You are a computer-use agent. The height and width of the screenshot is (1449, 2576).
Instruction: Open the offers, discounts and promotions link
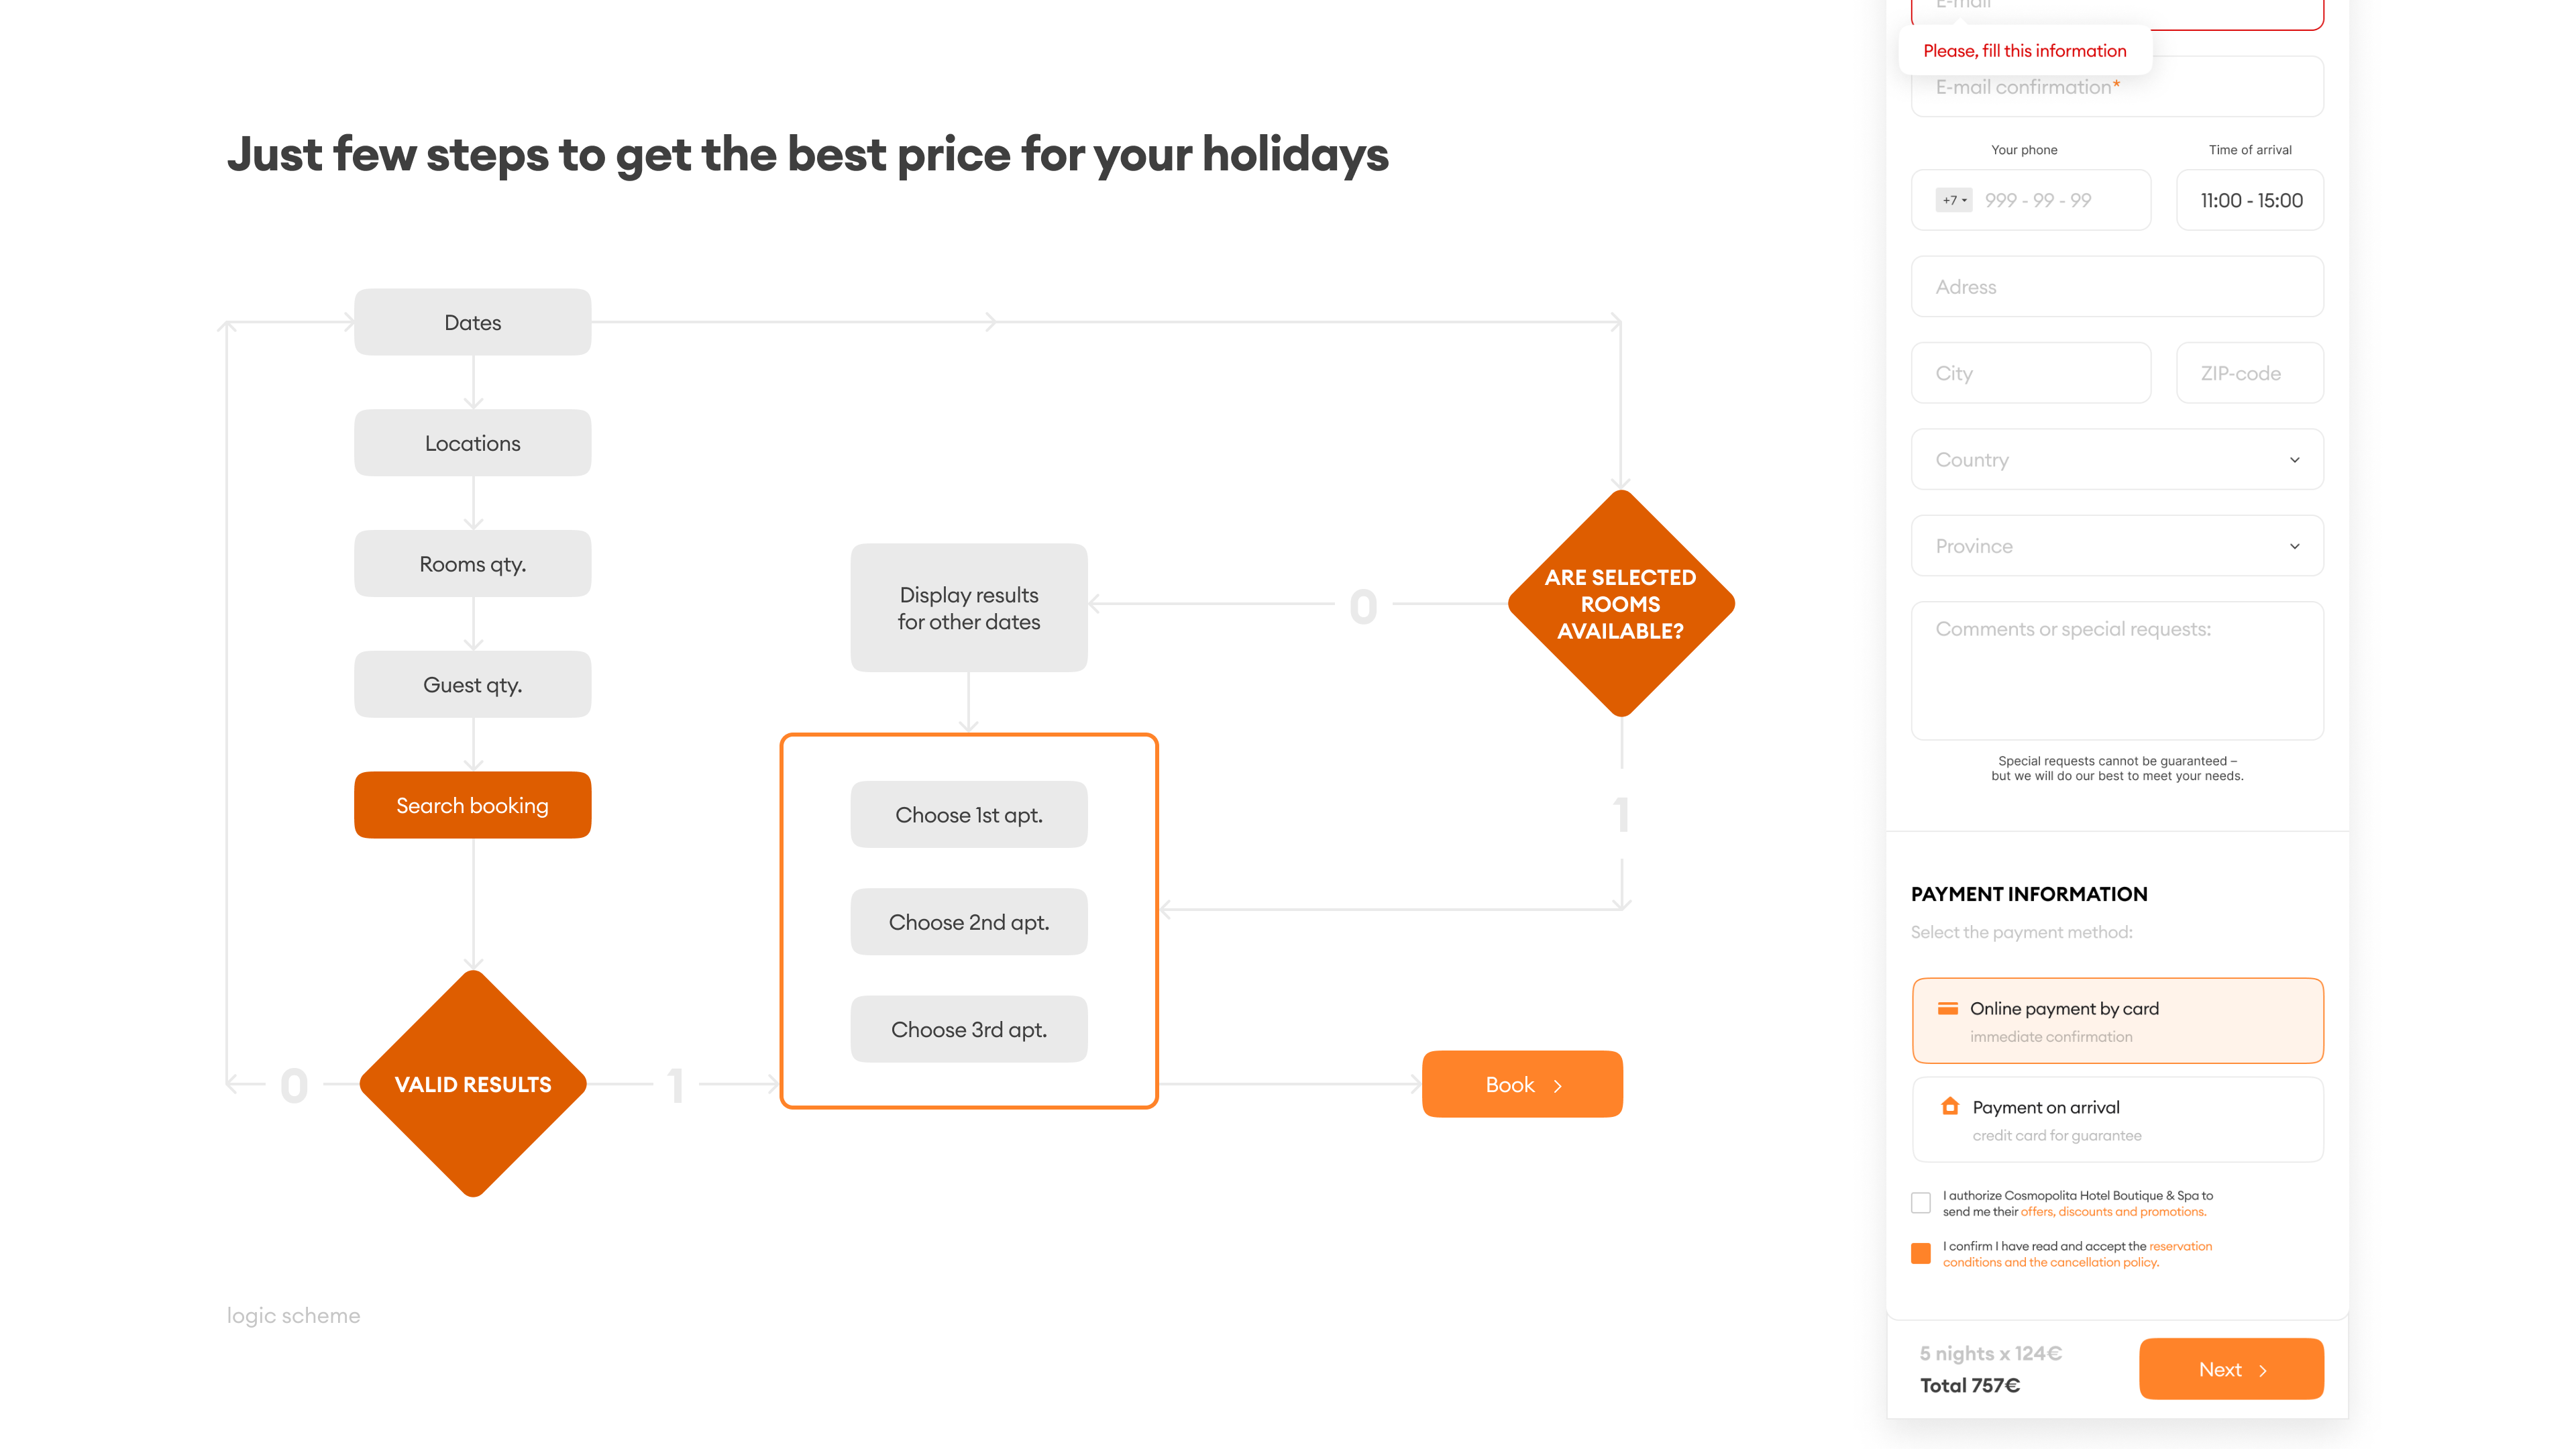2112,1212
